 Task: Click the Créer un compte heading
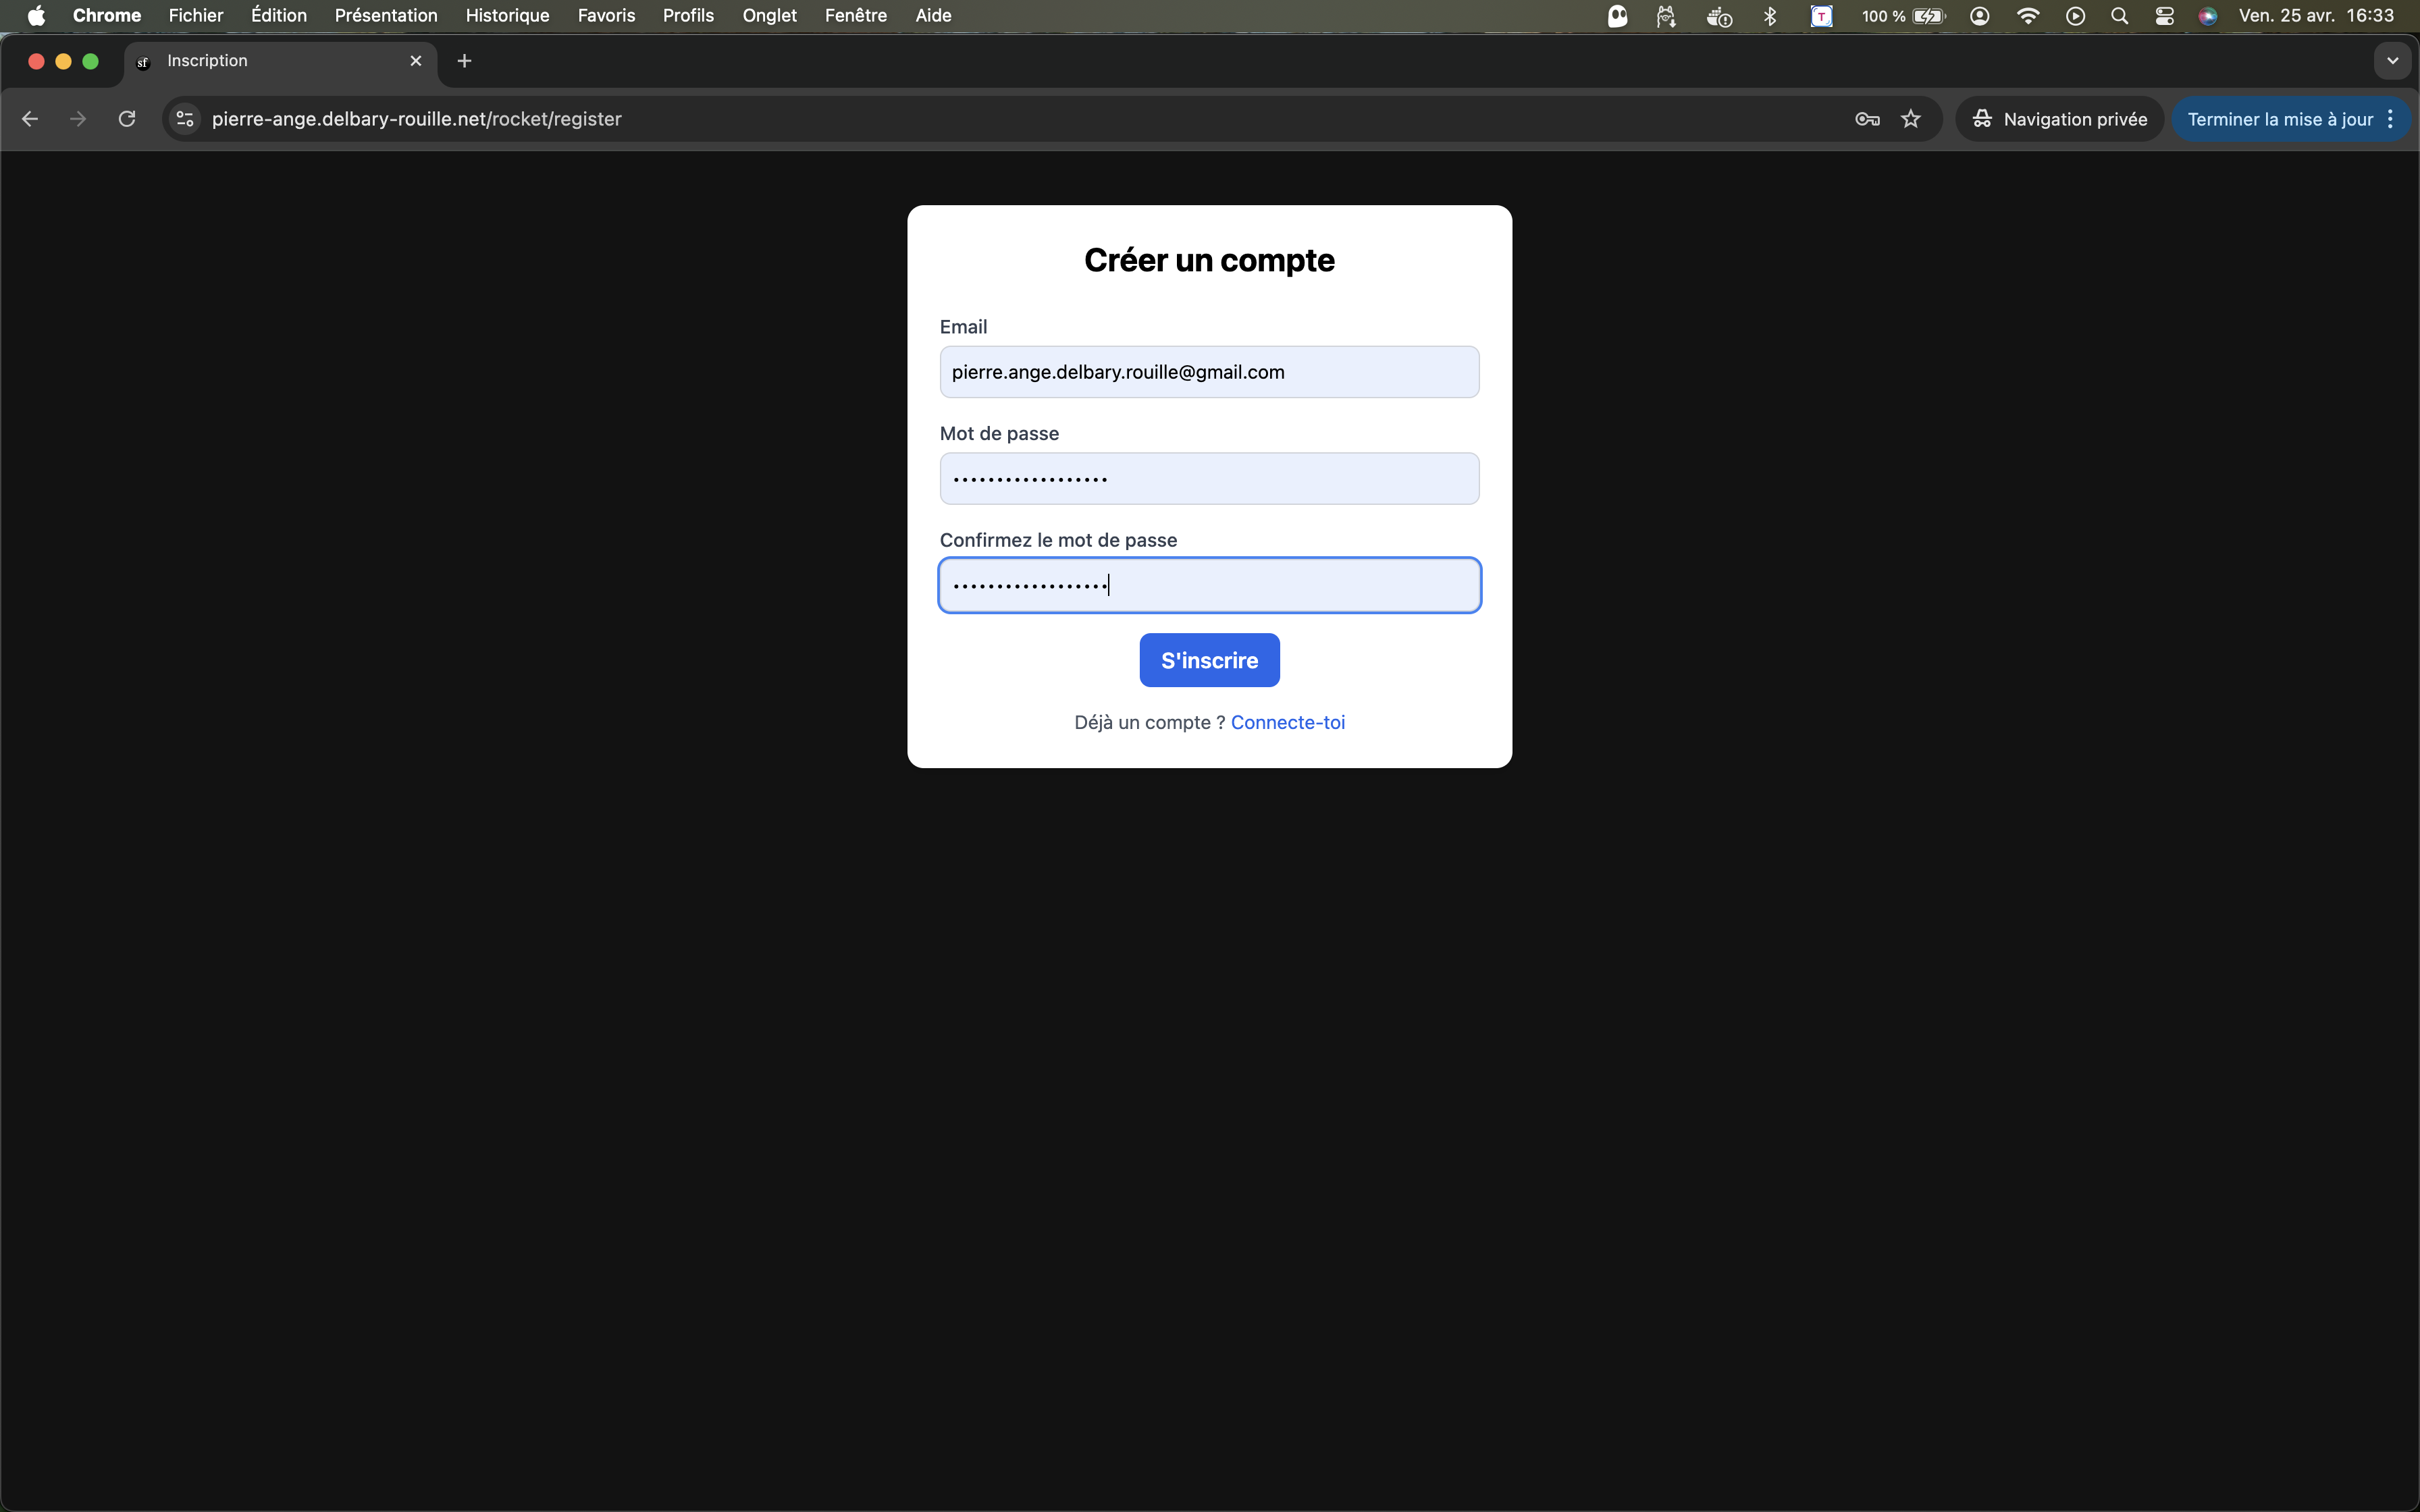(x=1209, y=260)
